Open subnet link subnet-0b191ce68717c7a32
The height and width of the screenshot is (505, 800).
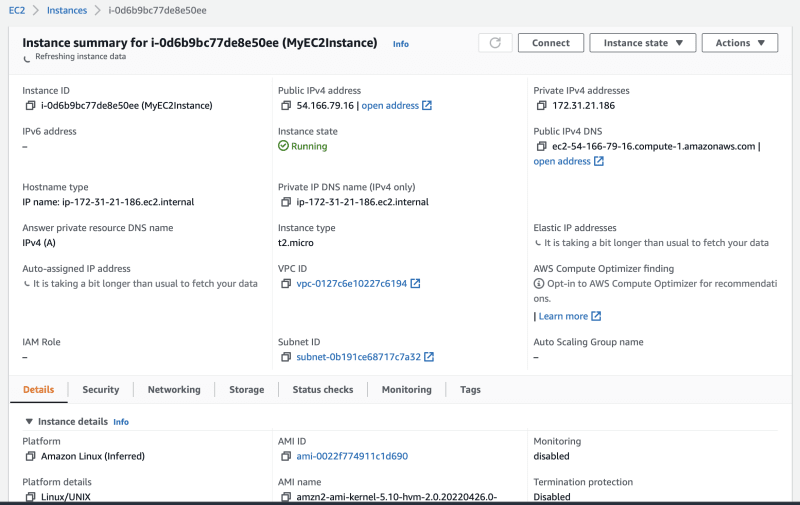[x=359, y=357]
